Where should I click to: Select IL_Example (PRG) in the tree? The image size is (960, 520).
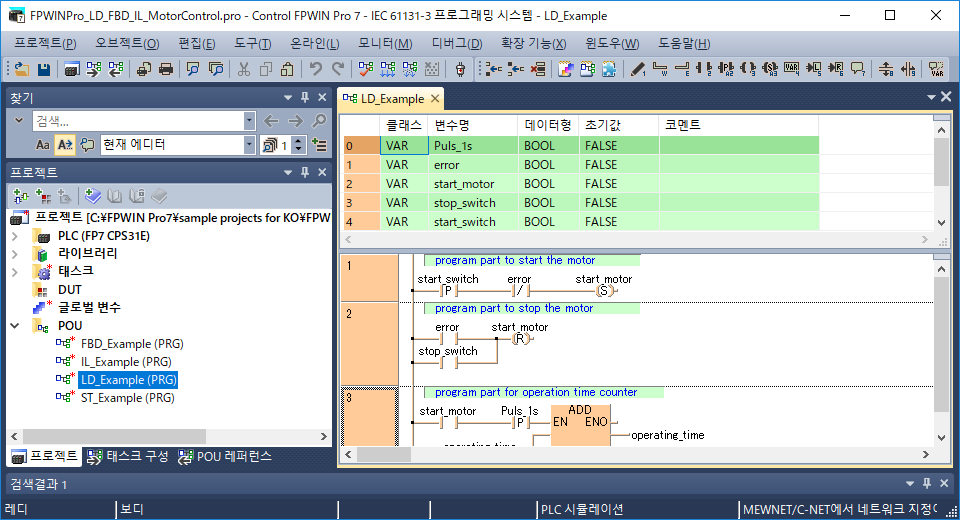tap(126, 362)
